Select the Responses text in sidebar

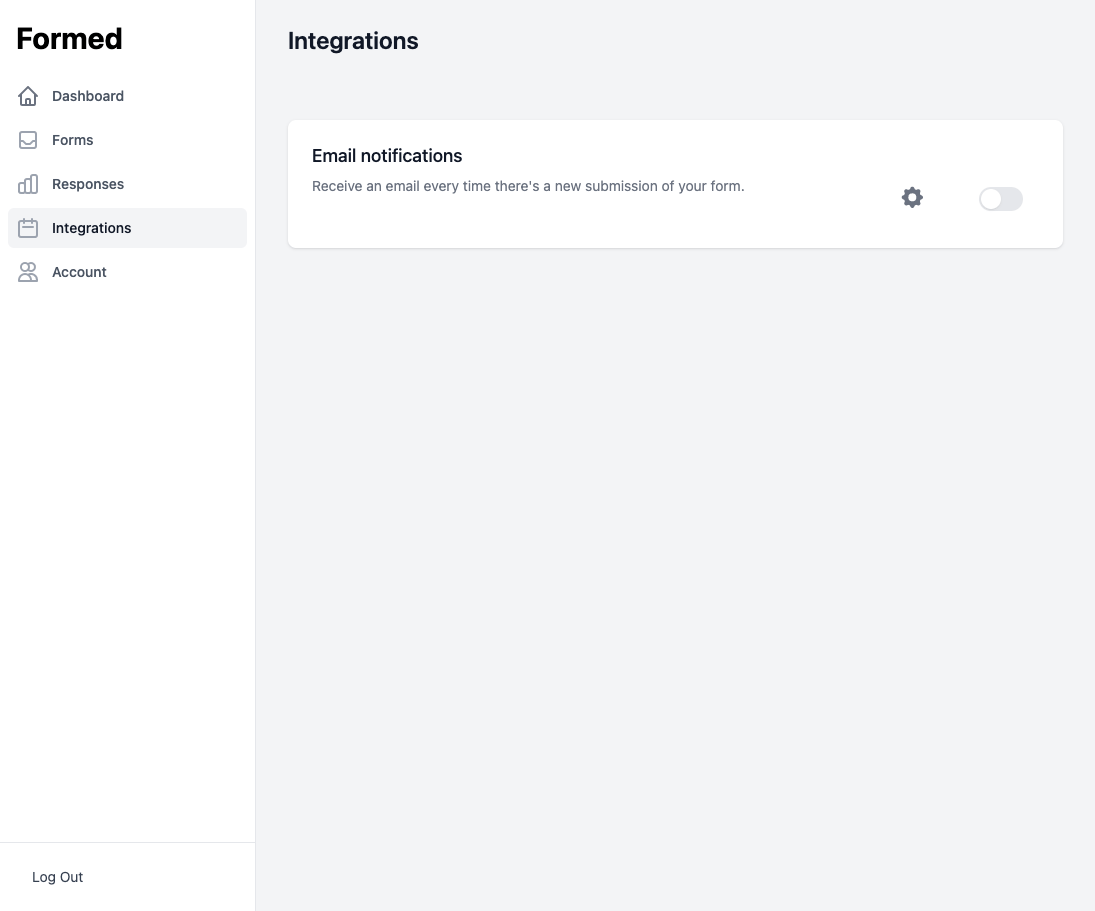pyautogui.click(x=88, y=184)
